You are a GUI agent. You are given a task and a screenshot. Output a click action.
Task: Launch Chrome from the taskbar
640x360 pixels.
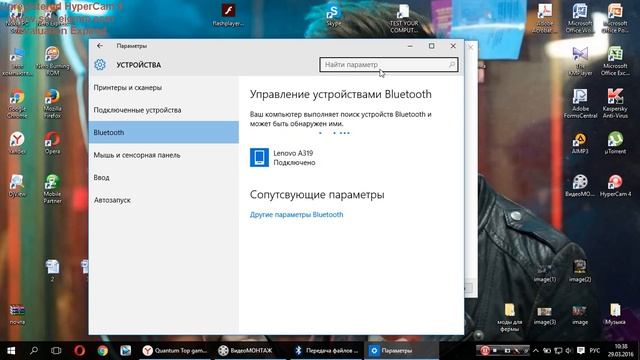pos(102,351)
